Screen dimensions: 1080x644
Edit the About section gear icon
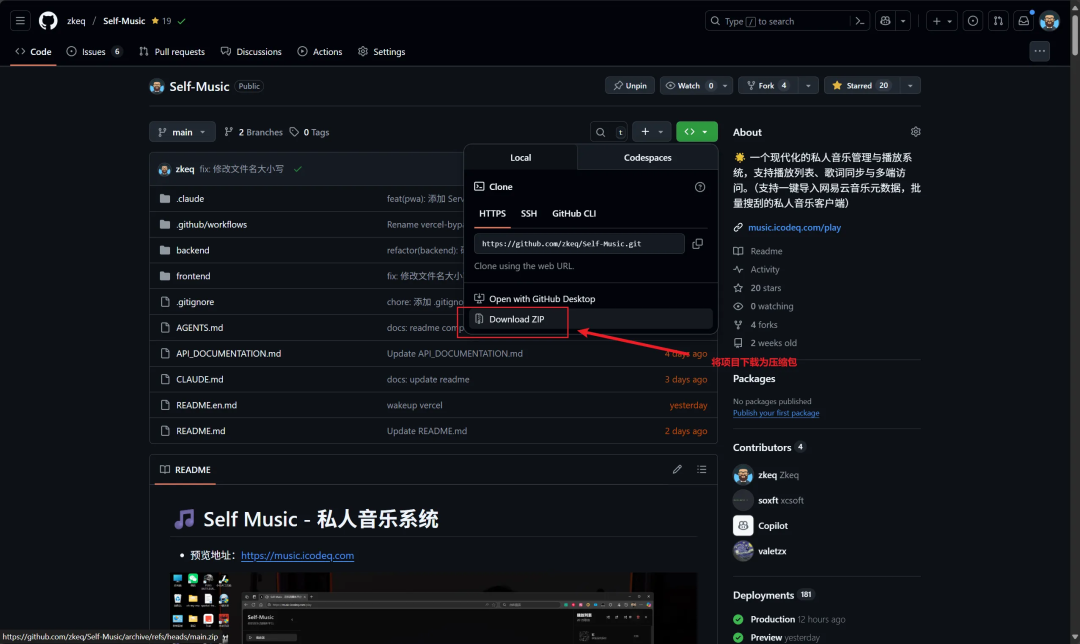915,132
